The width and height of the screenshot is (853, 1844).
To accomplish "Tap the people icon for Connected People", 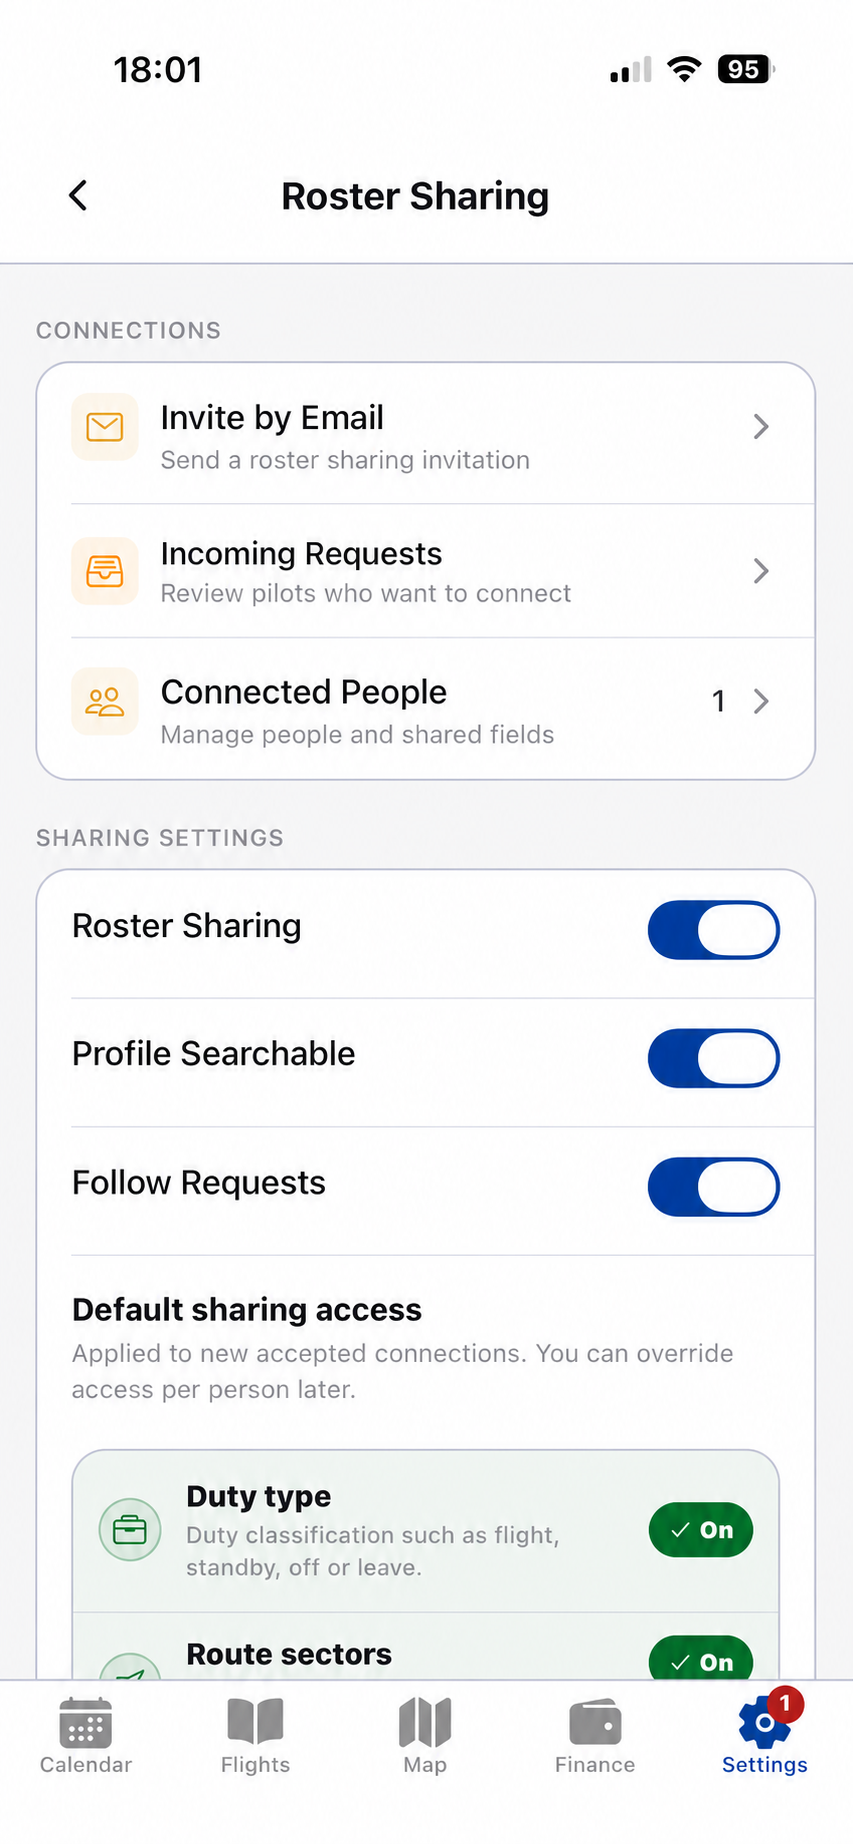I will click(x=105, y=701).
